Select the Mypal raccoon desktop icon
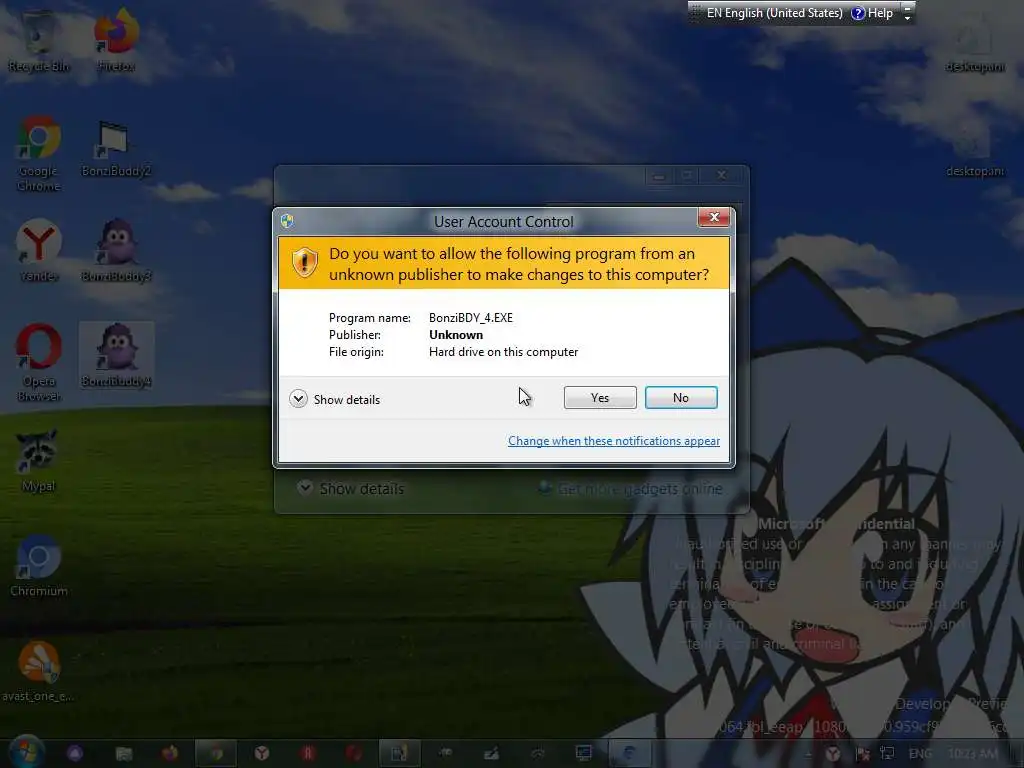The image size is (1024, 768). [x=39, y=460]
